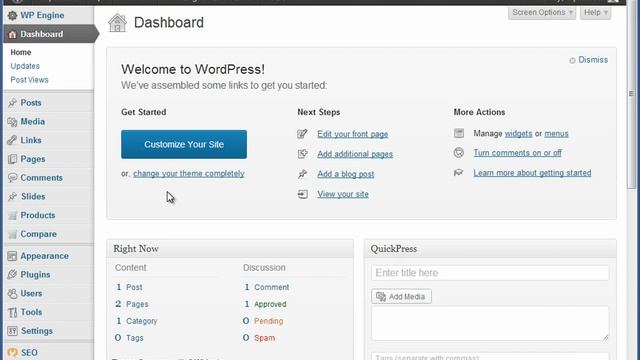The width and height of the screenshot is (640, 360).
Task: Click the comments icon beside Turn comments on or off
Action: pyautogui.click(x=459, y=153)
